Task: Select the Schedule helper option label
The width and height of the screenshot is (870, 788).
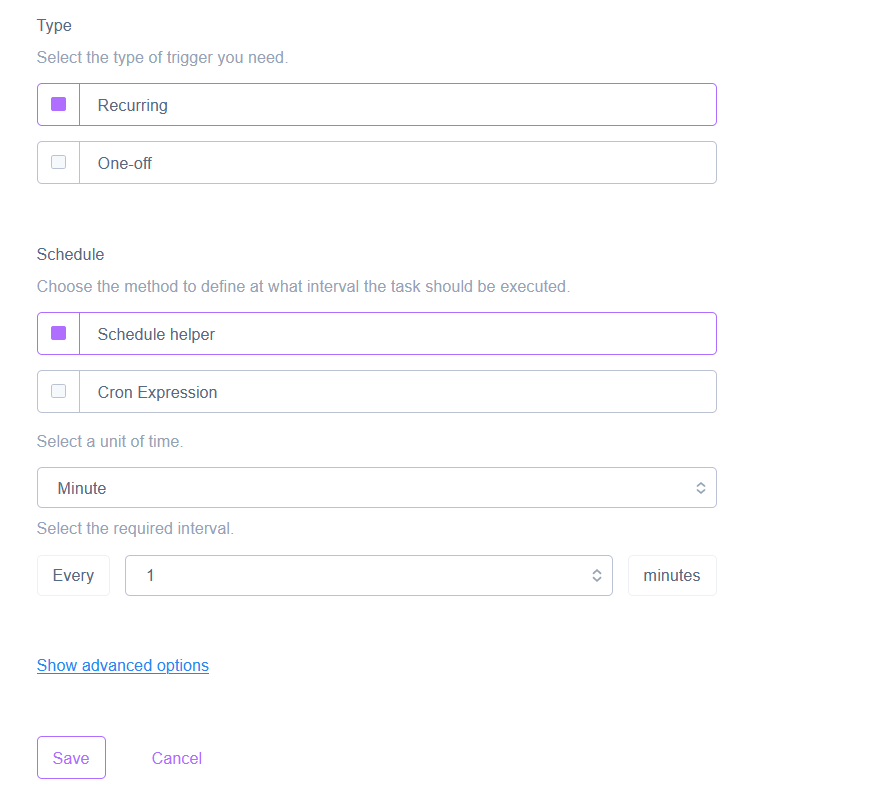Action: click(x=156, y=334)
